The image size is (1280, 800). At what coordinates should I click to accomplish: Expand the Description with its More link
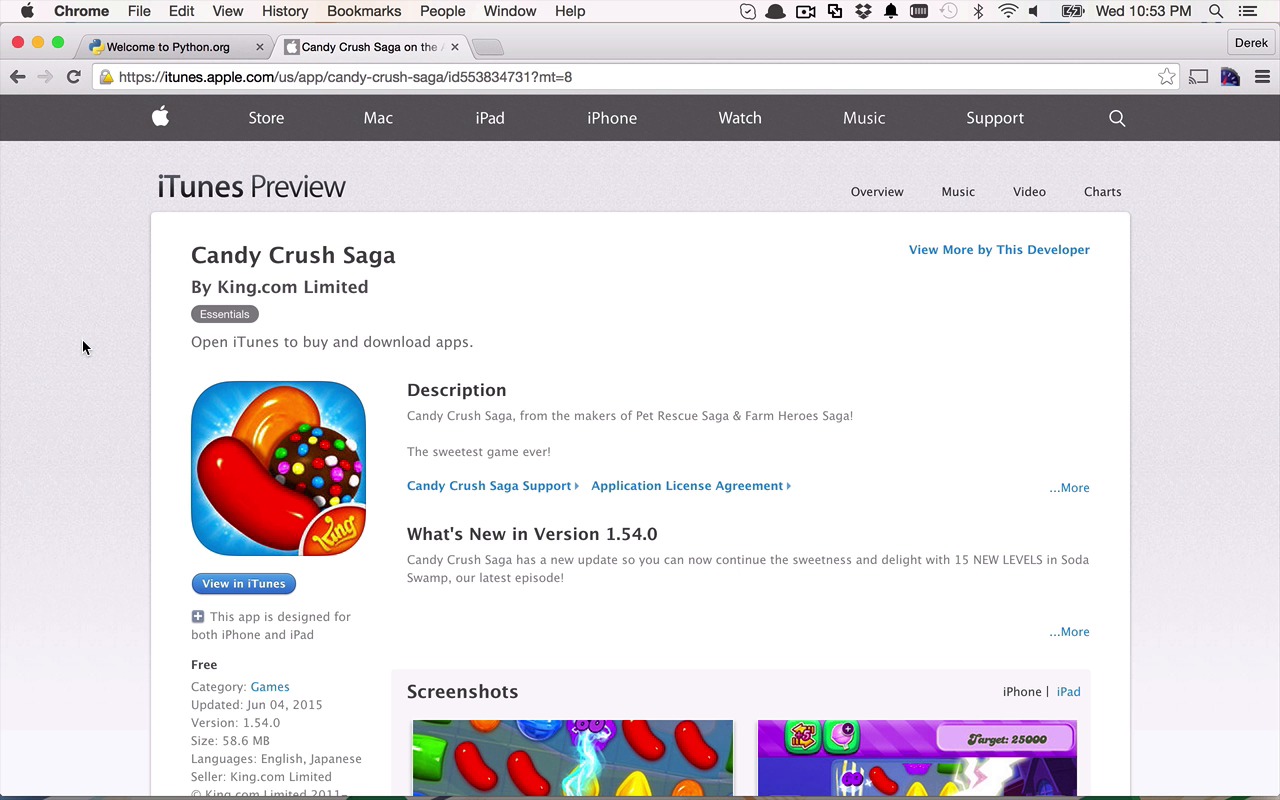pyautogui.click(x=1069, y=488)
